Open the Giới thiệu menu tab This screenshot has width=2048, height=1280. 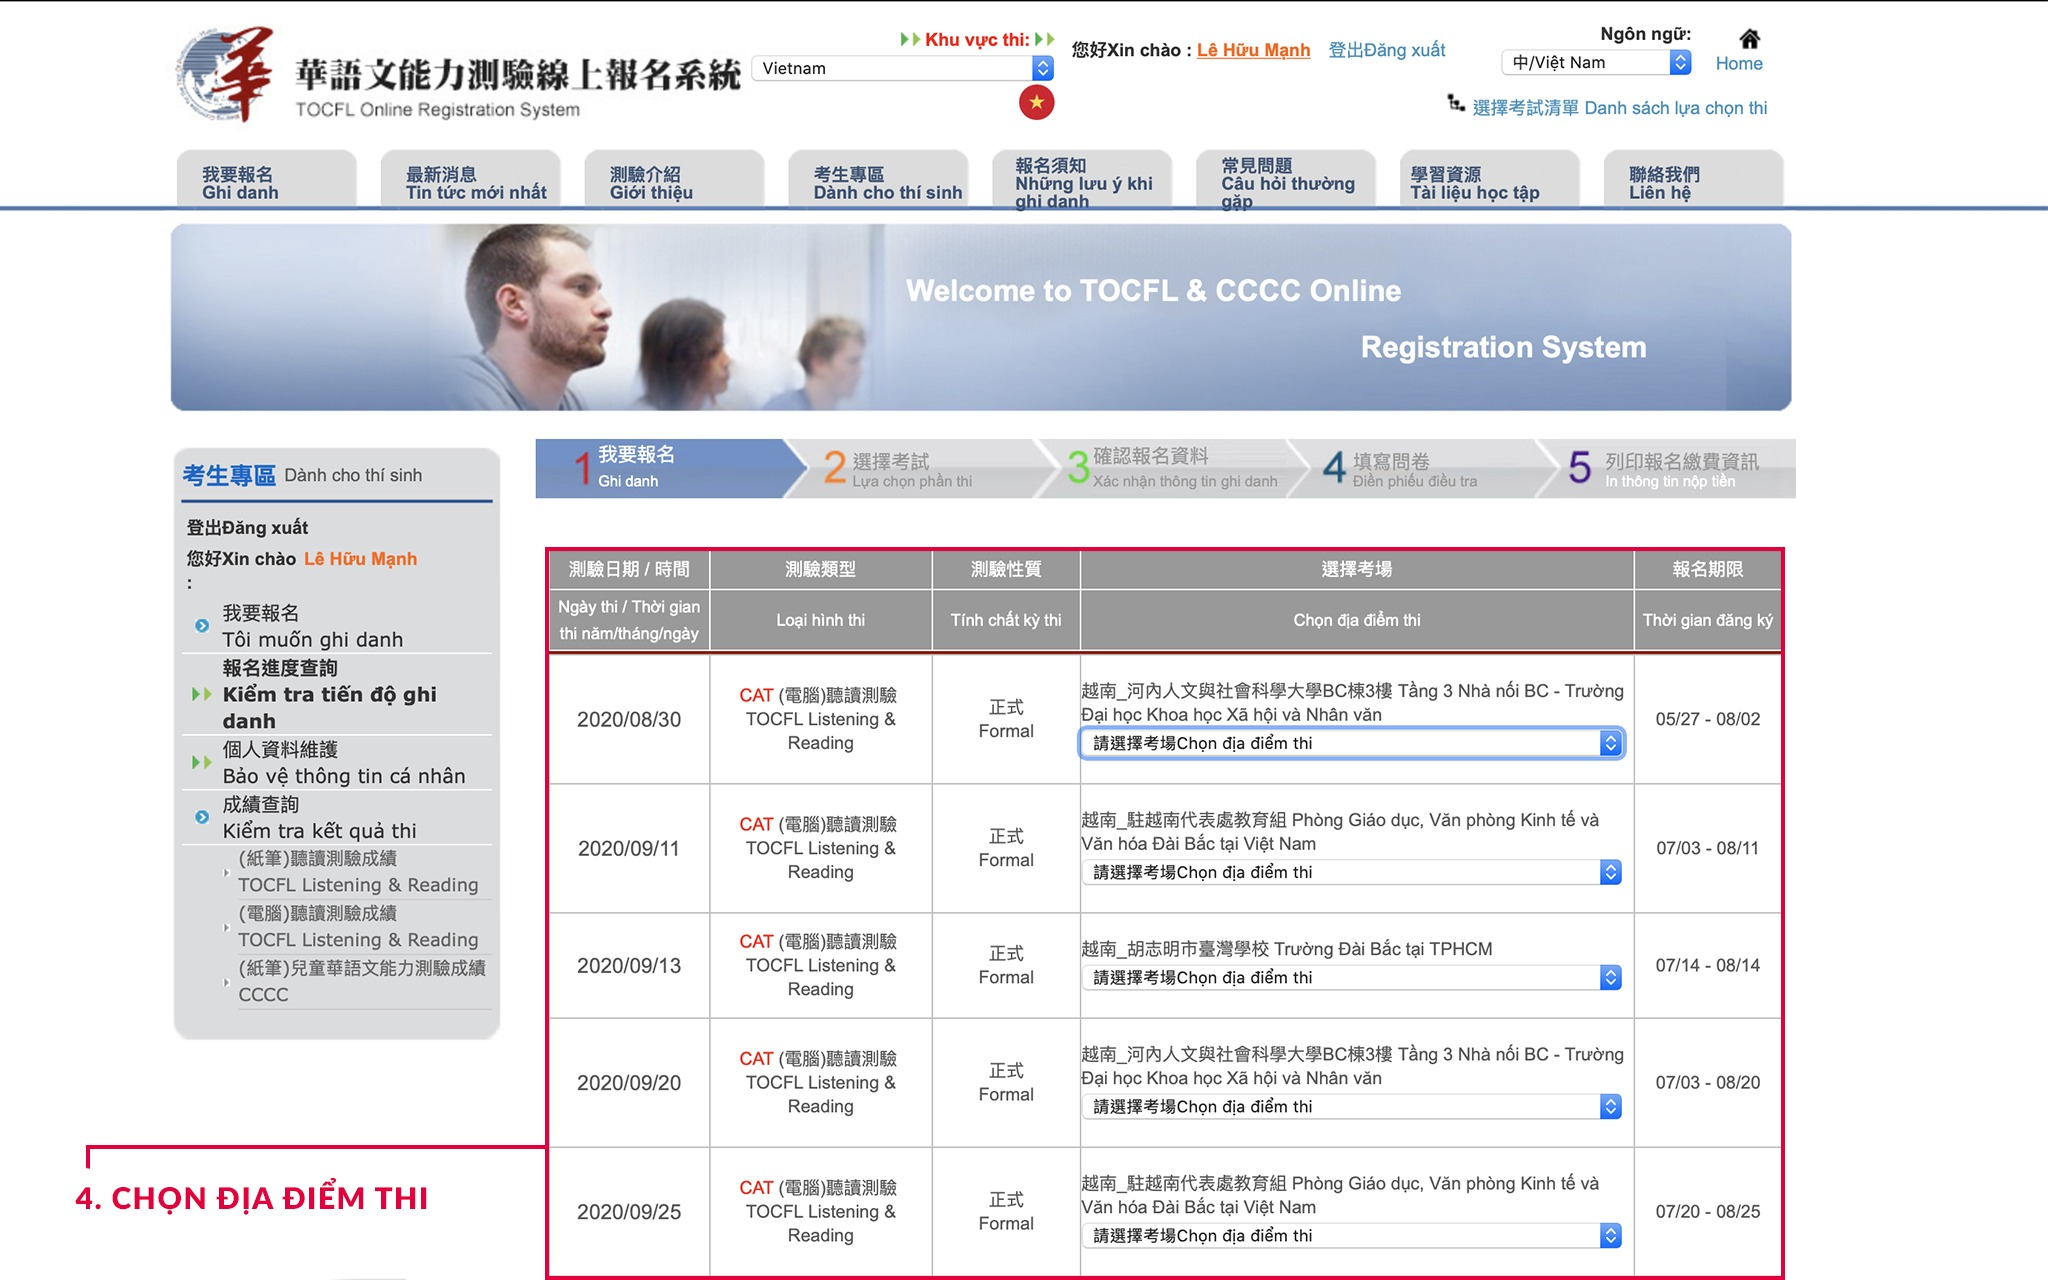click(x=675, y=180)
